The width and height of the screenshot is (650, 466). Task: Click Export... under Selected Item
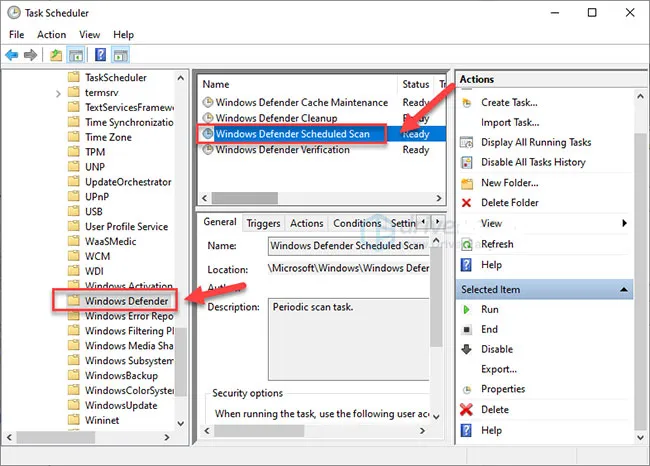(499, 369)
